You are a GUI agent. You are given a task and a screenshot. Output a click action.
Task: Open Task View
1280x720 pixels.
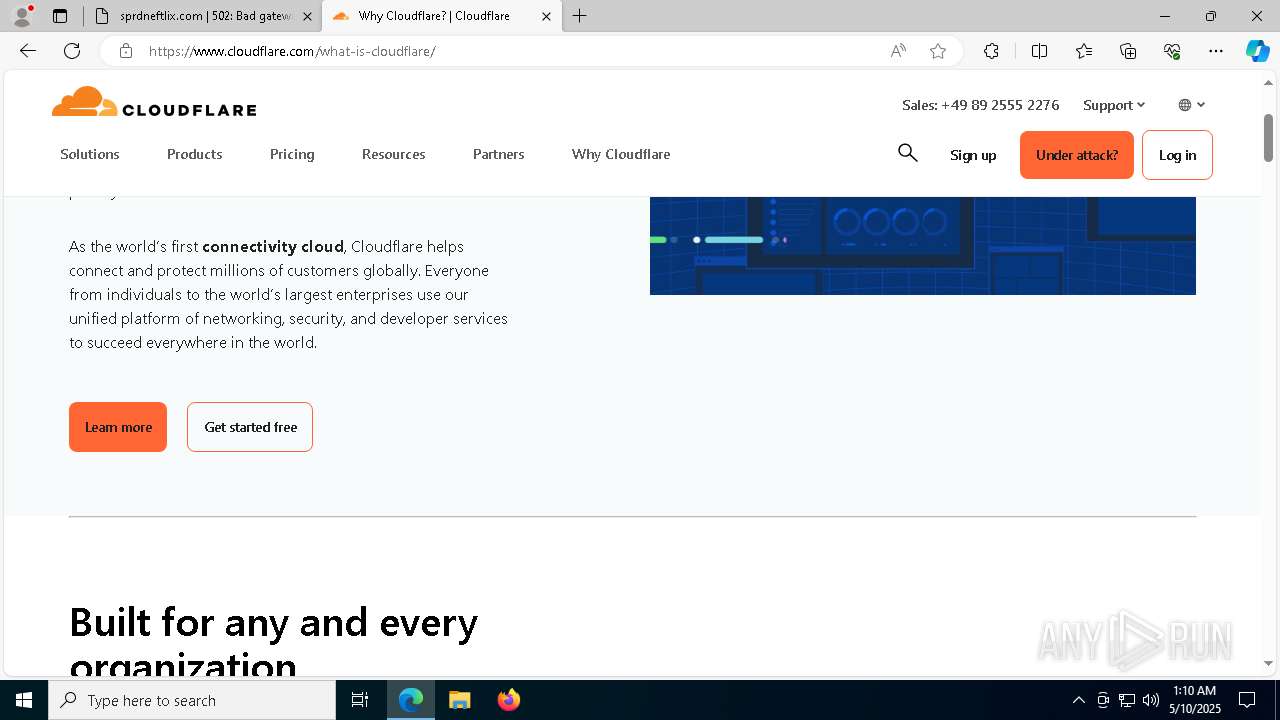(x=360, y=700)
